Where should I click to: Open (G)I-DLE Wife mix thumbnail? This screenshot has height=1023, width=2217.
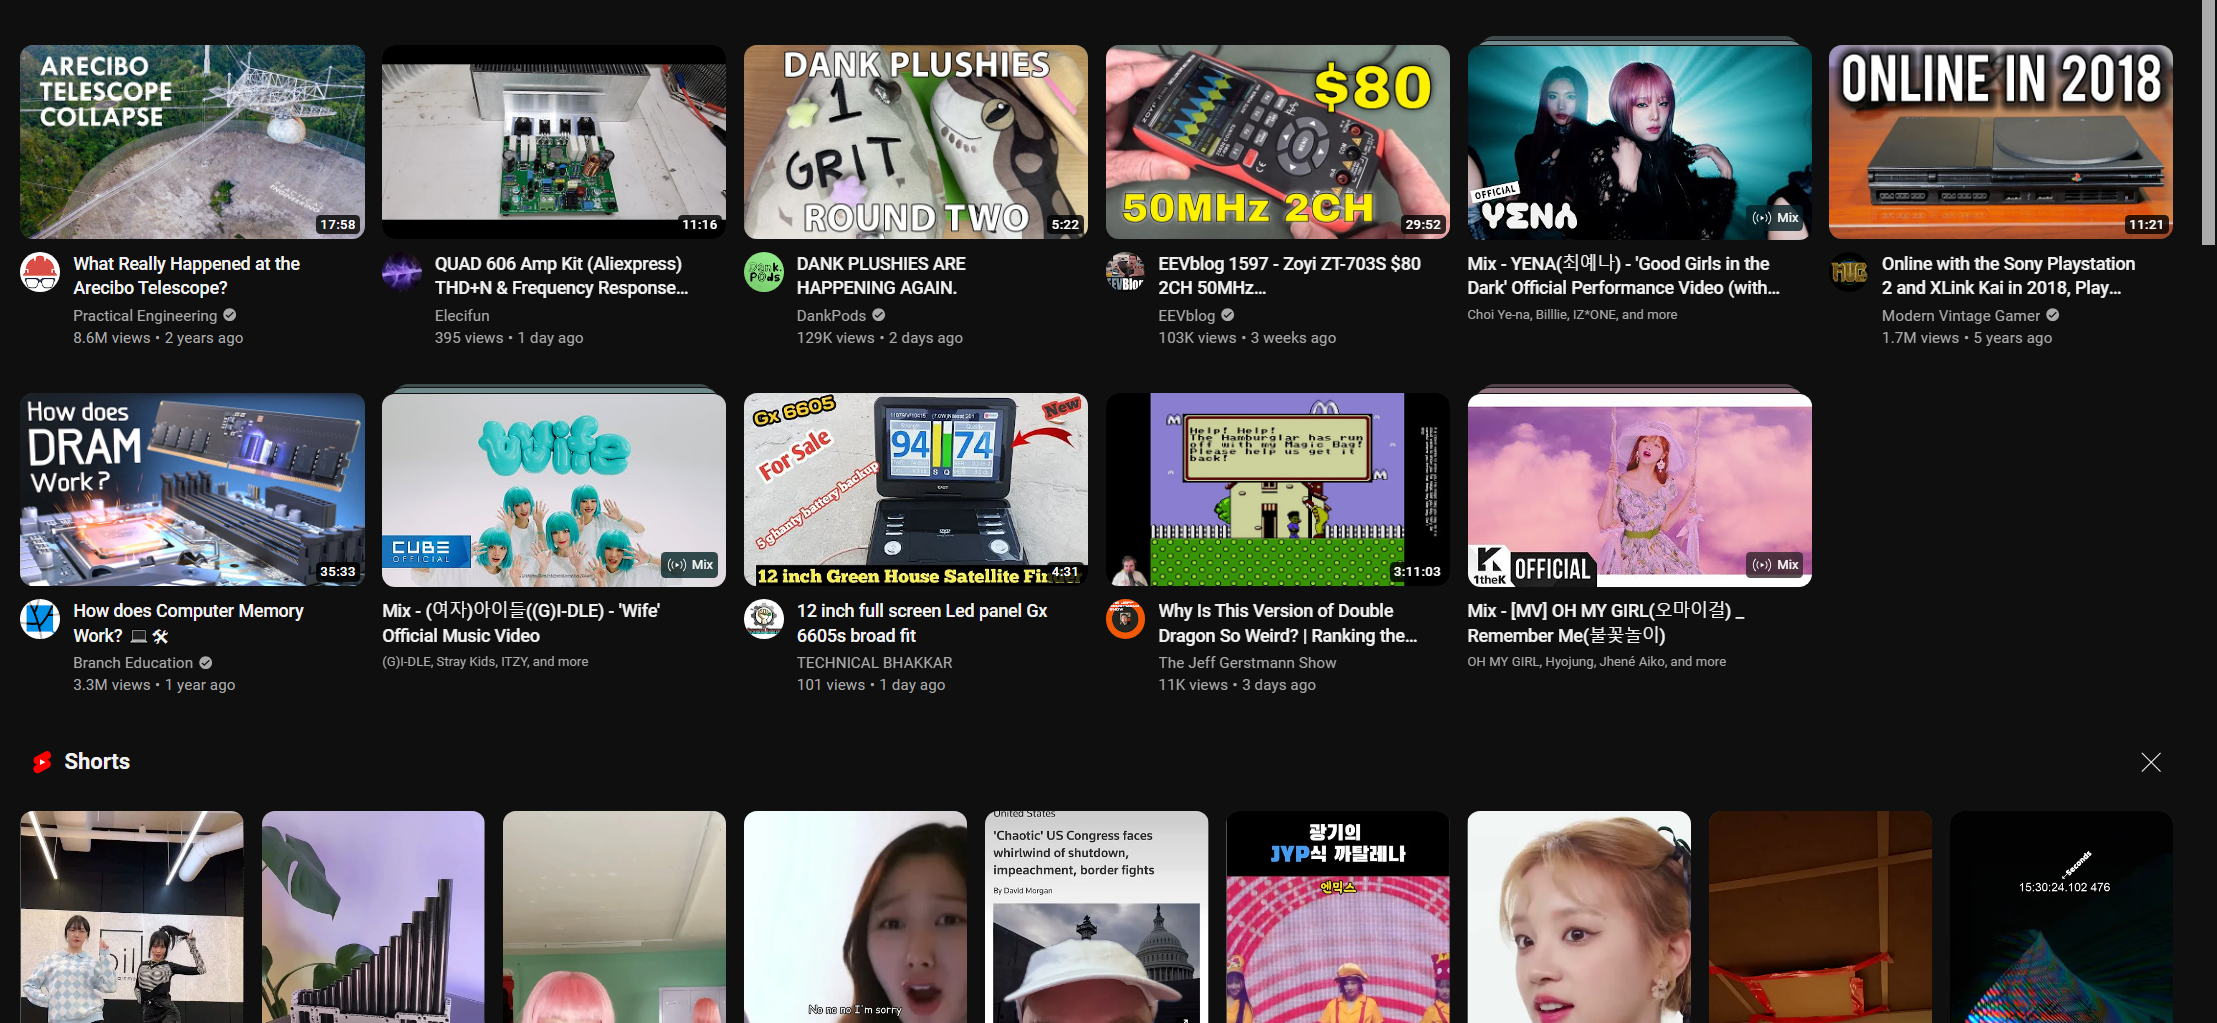point(554,489)
